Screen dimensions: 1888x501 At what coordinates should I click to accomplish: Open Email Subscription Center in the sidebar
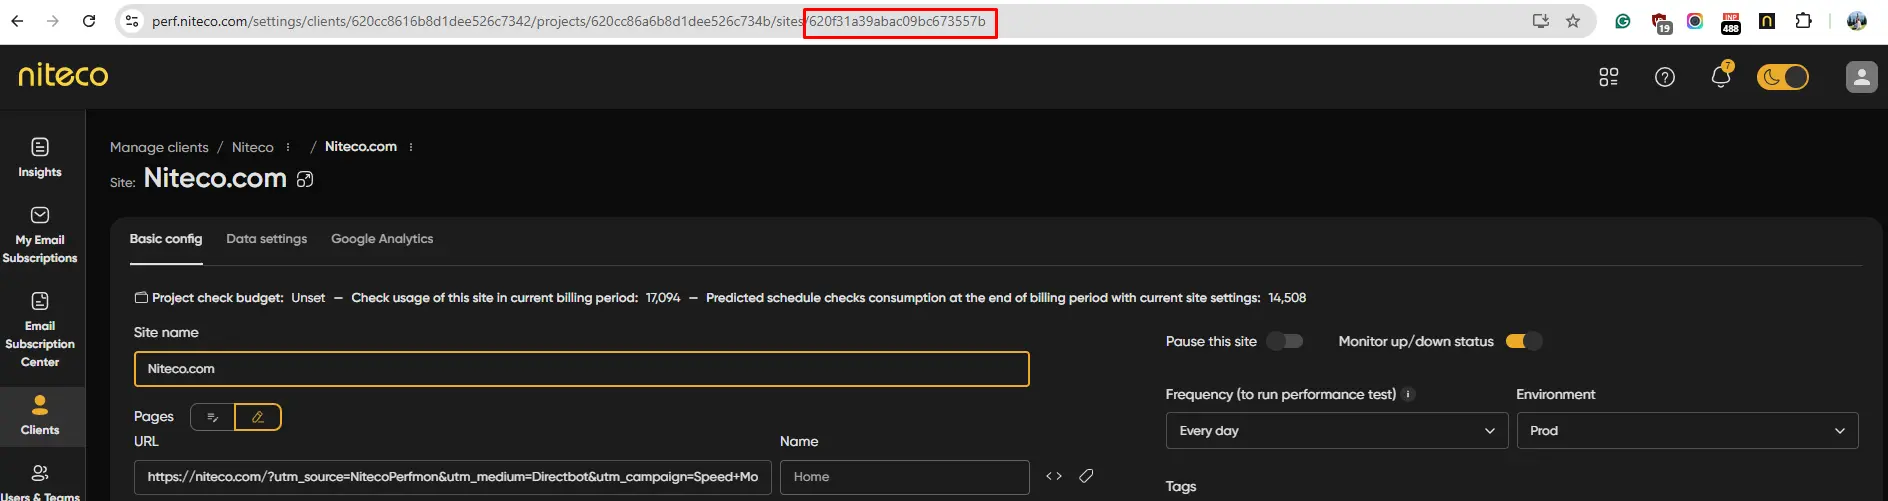click(40, 330)
